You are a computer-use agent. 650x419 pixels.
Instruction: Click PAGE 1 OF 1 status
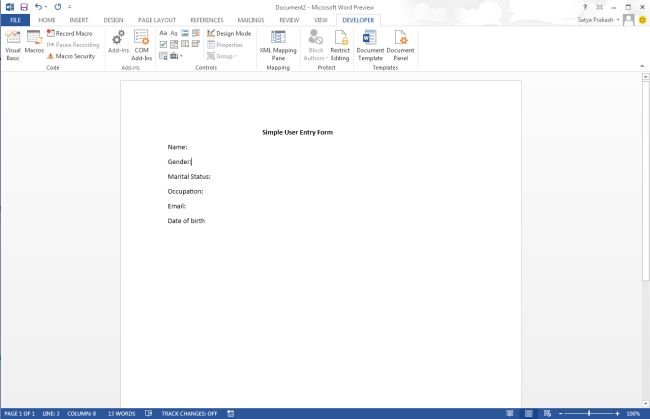19,414
